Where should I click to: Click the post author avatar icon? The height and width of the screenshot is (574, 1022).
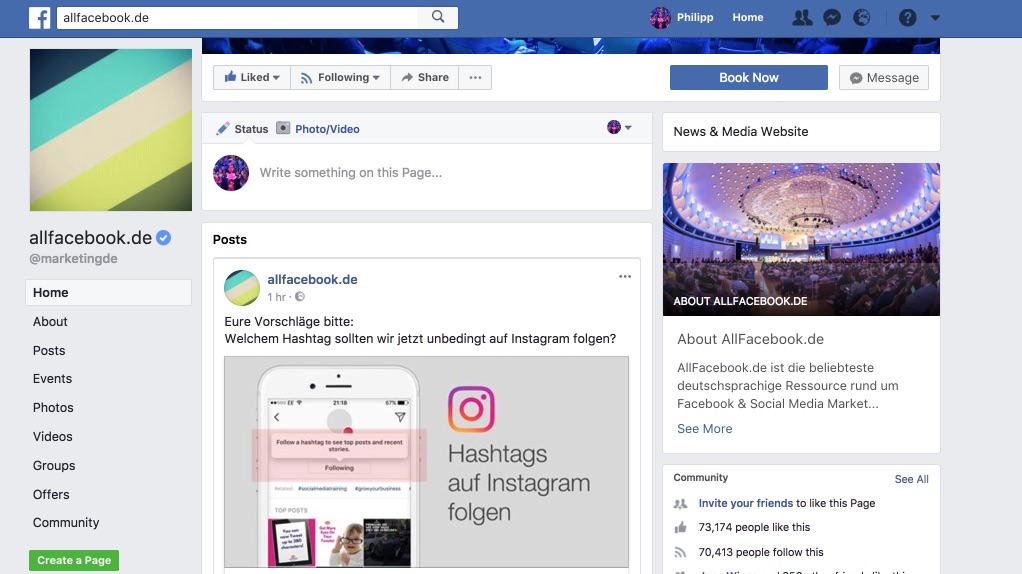pos(242,287)
